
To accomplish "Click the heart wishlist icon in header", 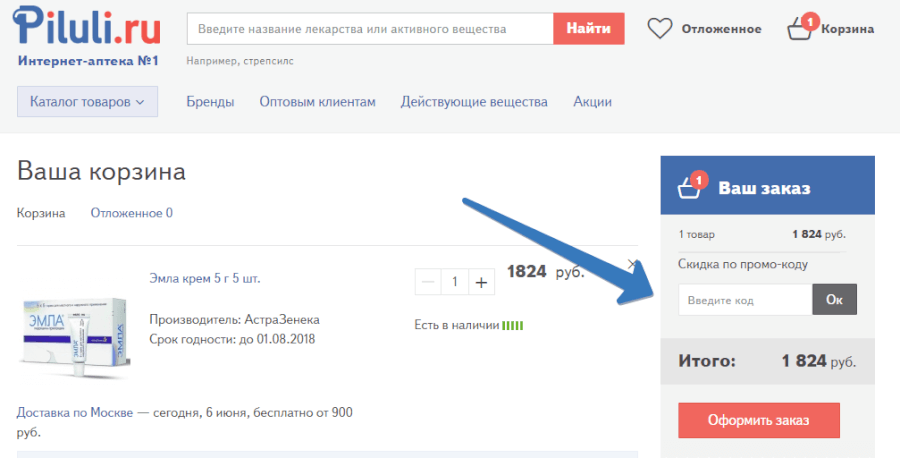I will point(660,28).
